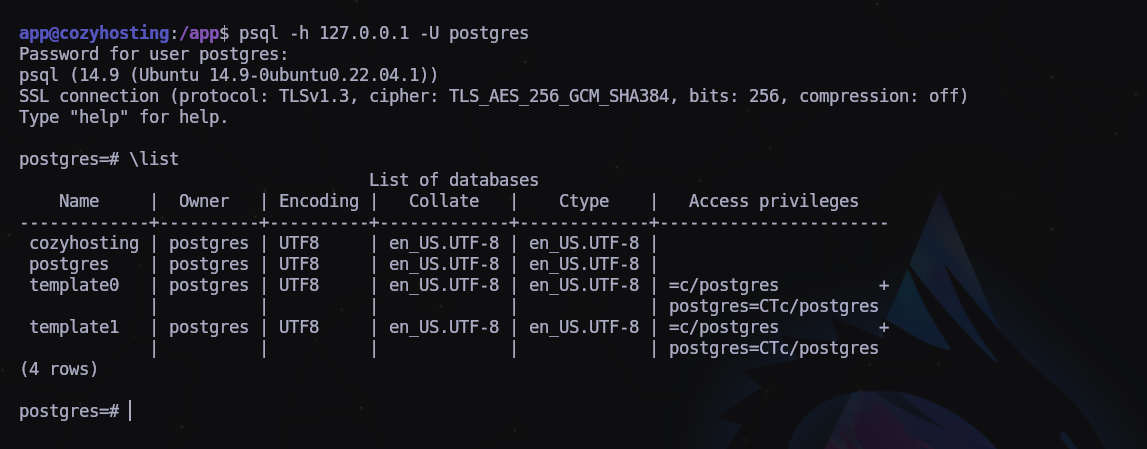Viewport: 1147px width, 449px height.
Task: Click the Type "help" for help line
Action: pos(123,117)
